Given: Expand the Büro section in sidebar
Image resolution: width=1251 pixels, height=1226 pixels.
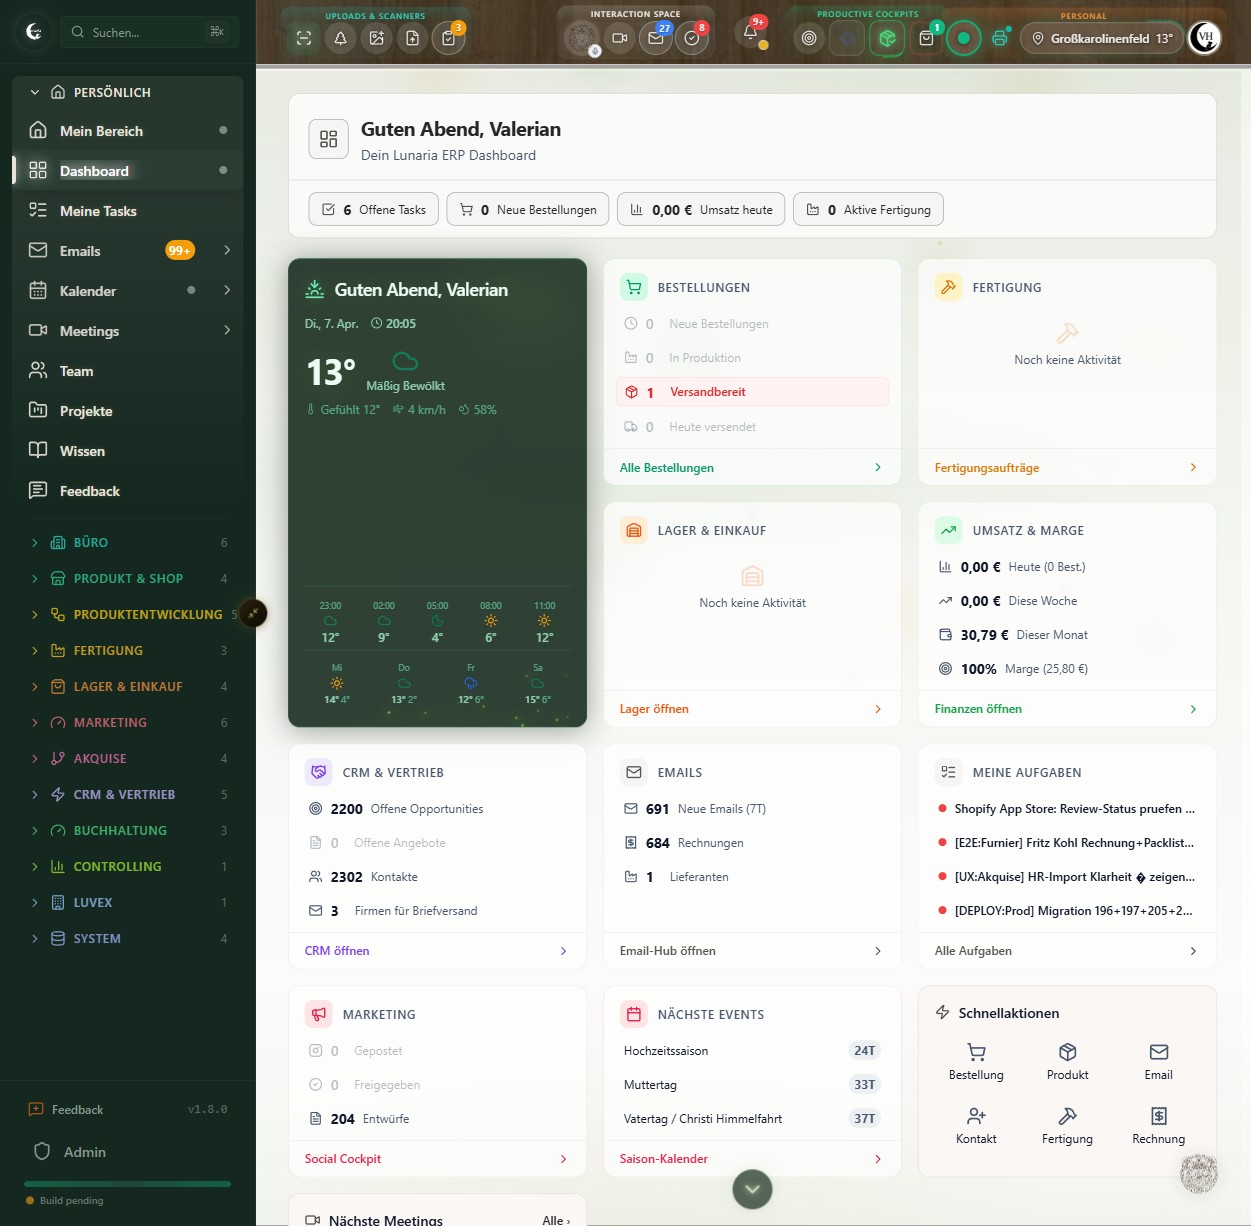Looking at the screenshot, I should [35, 542].
